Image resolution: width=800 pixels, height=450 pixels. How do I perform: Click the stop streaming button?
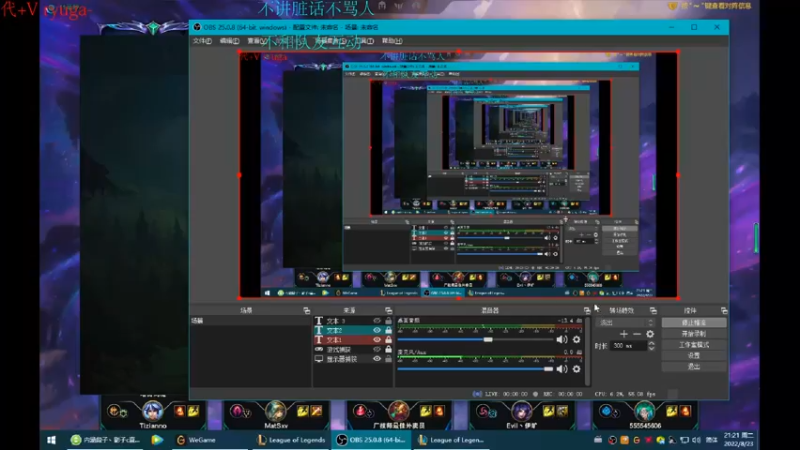[694, 323]
